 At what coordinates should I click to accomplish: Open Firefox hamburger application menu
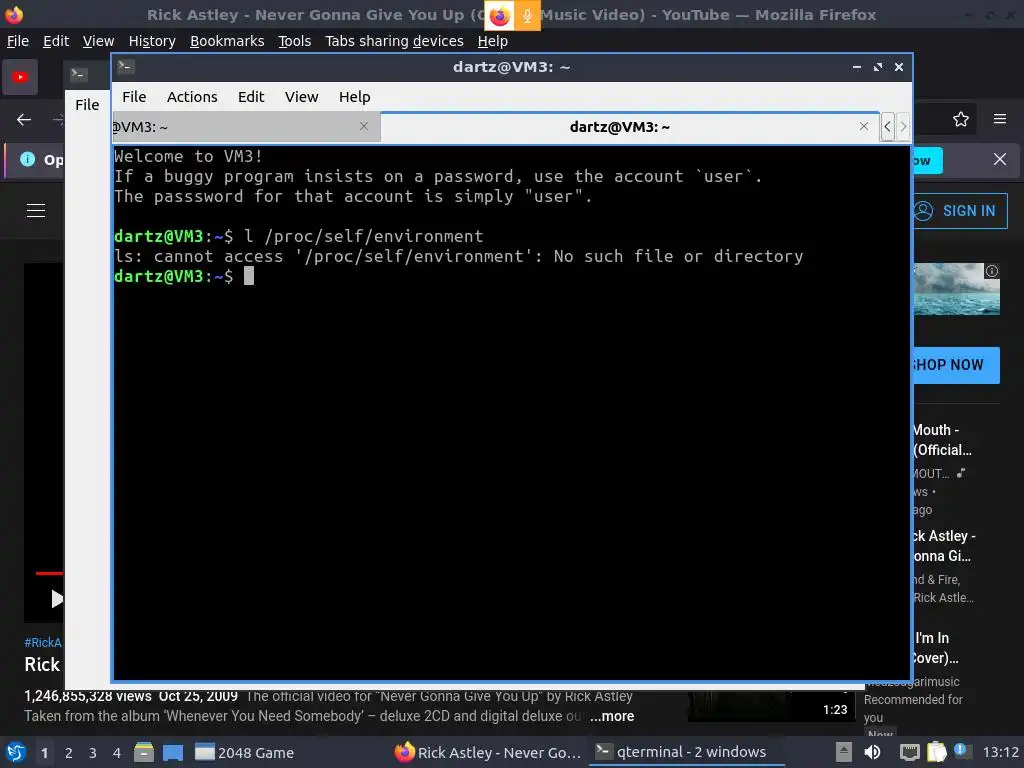point(999,119)
